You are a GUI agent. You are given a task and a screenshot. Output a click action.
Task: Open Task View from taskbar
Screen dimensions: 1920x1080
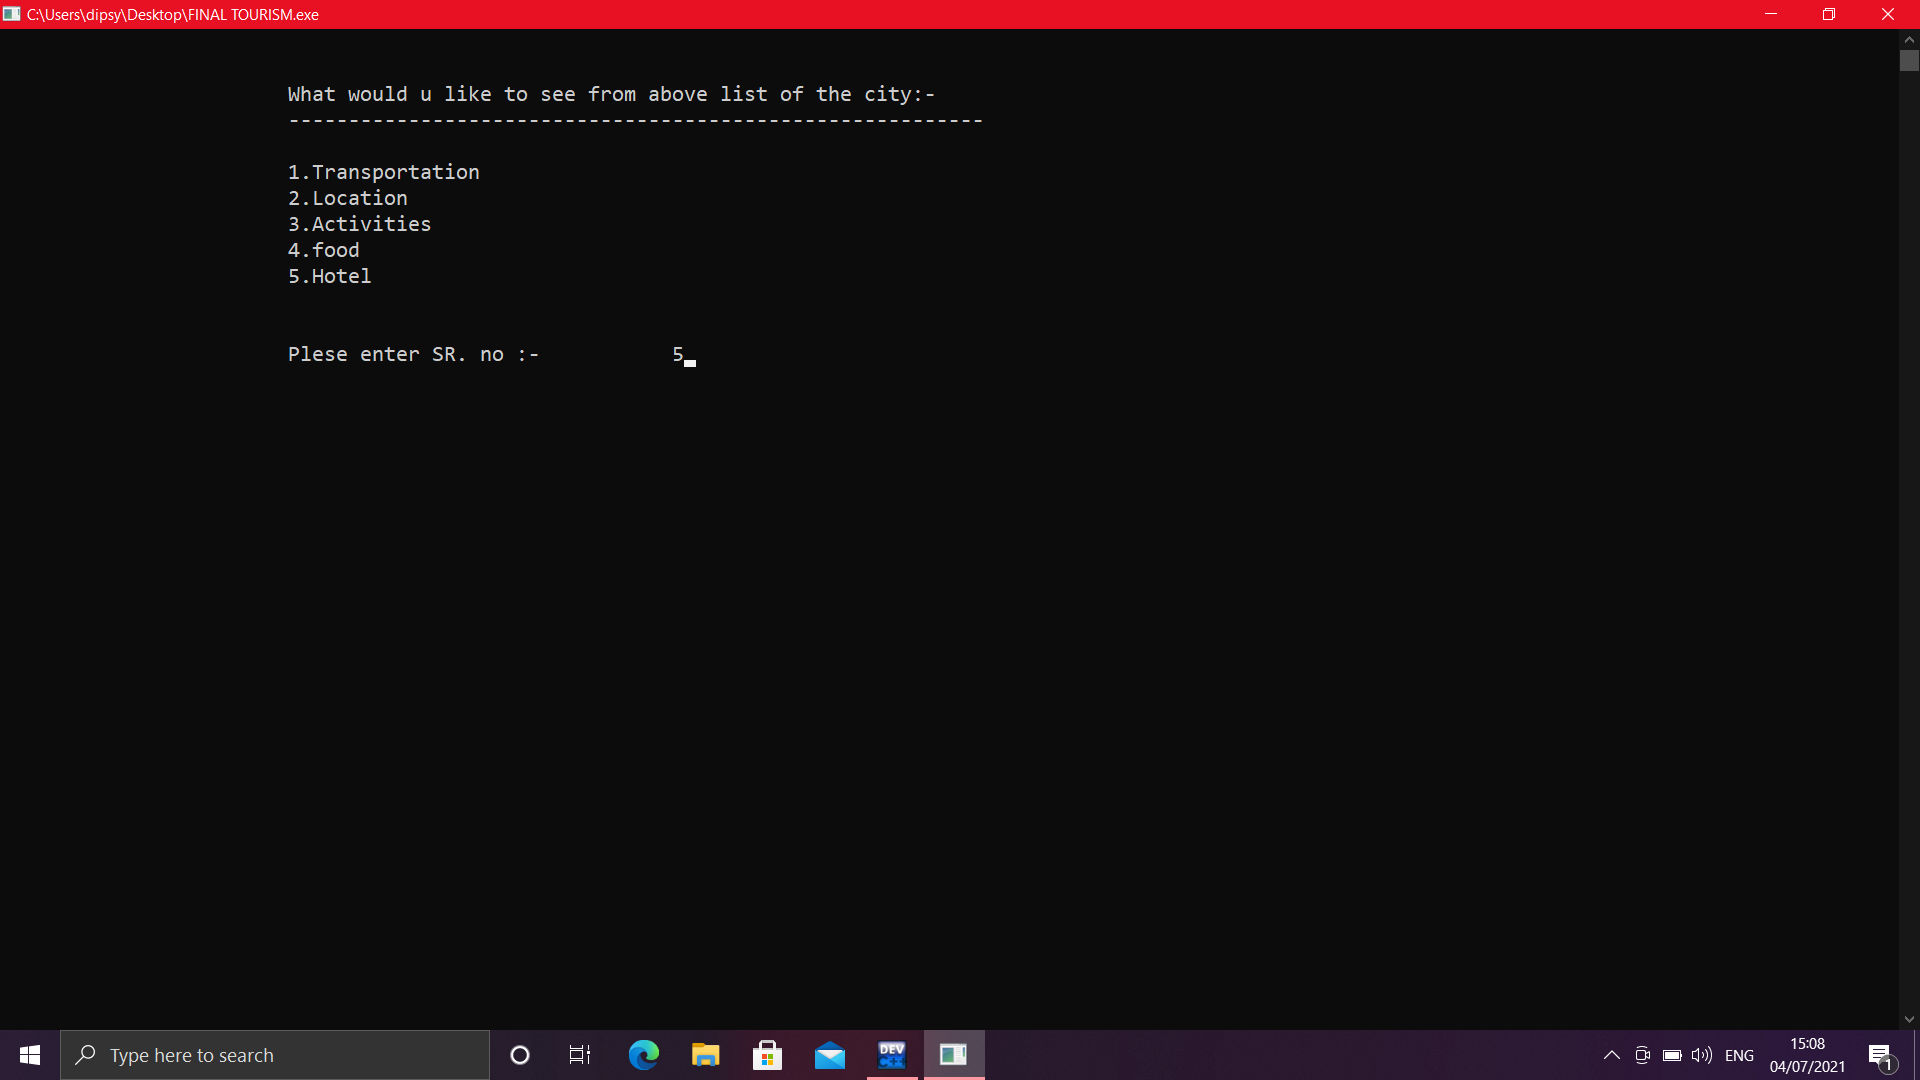[x=580, y=1055]
